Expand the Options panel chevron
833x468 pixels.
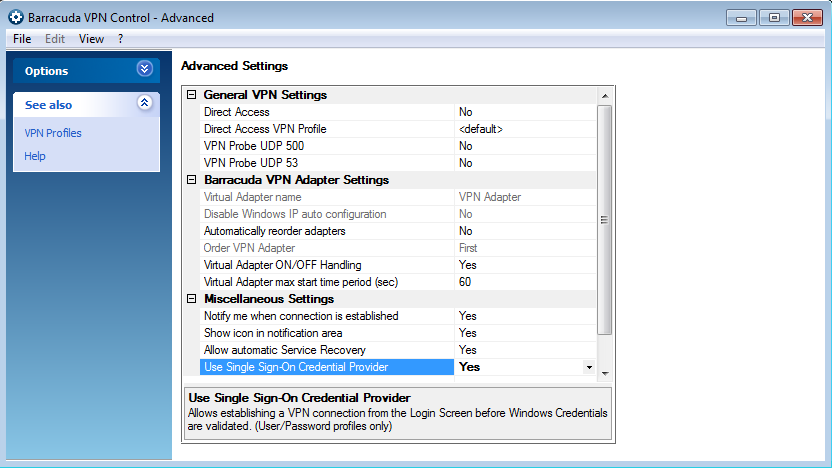[x=144, y=69]
